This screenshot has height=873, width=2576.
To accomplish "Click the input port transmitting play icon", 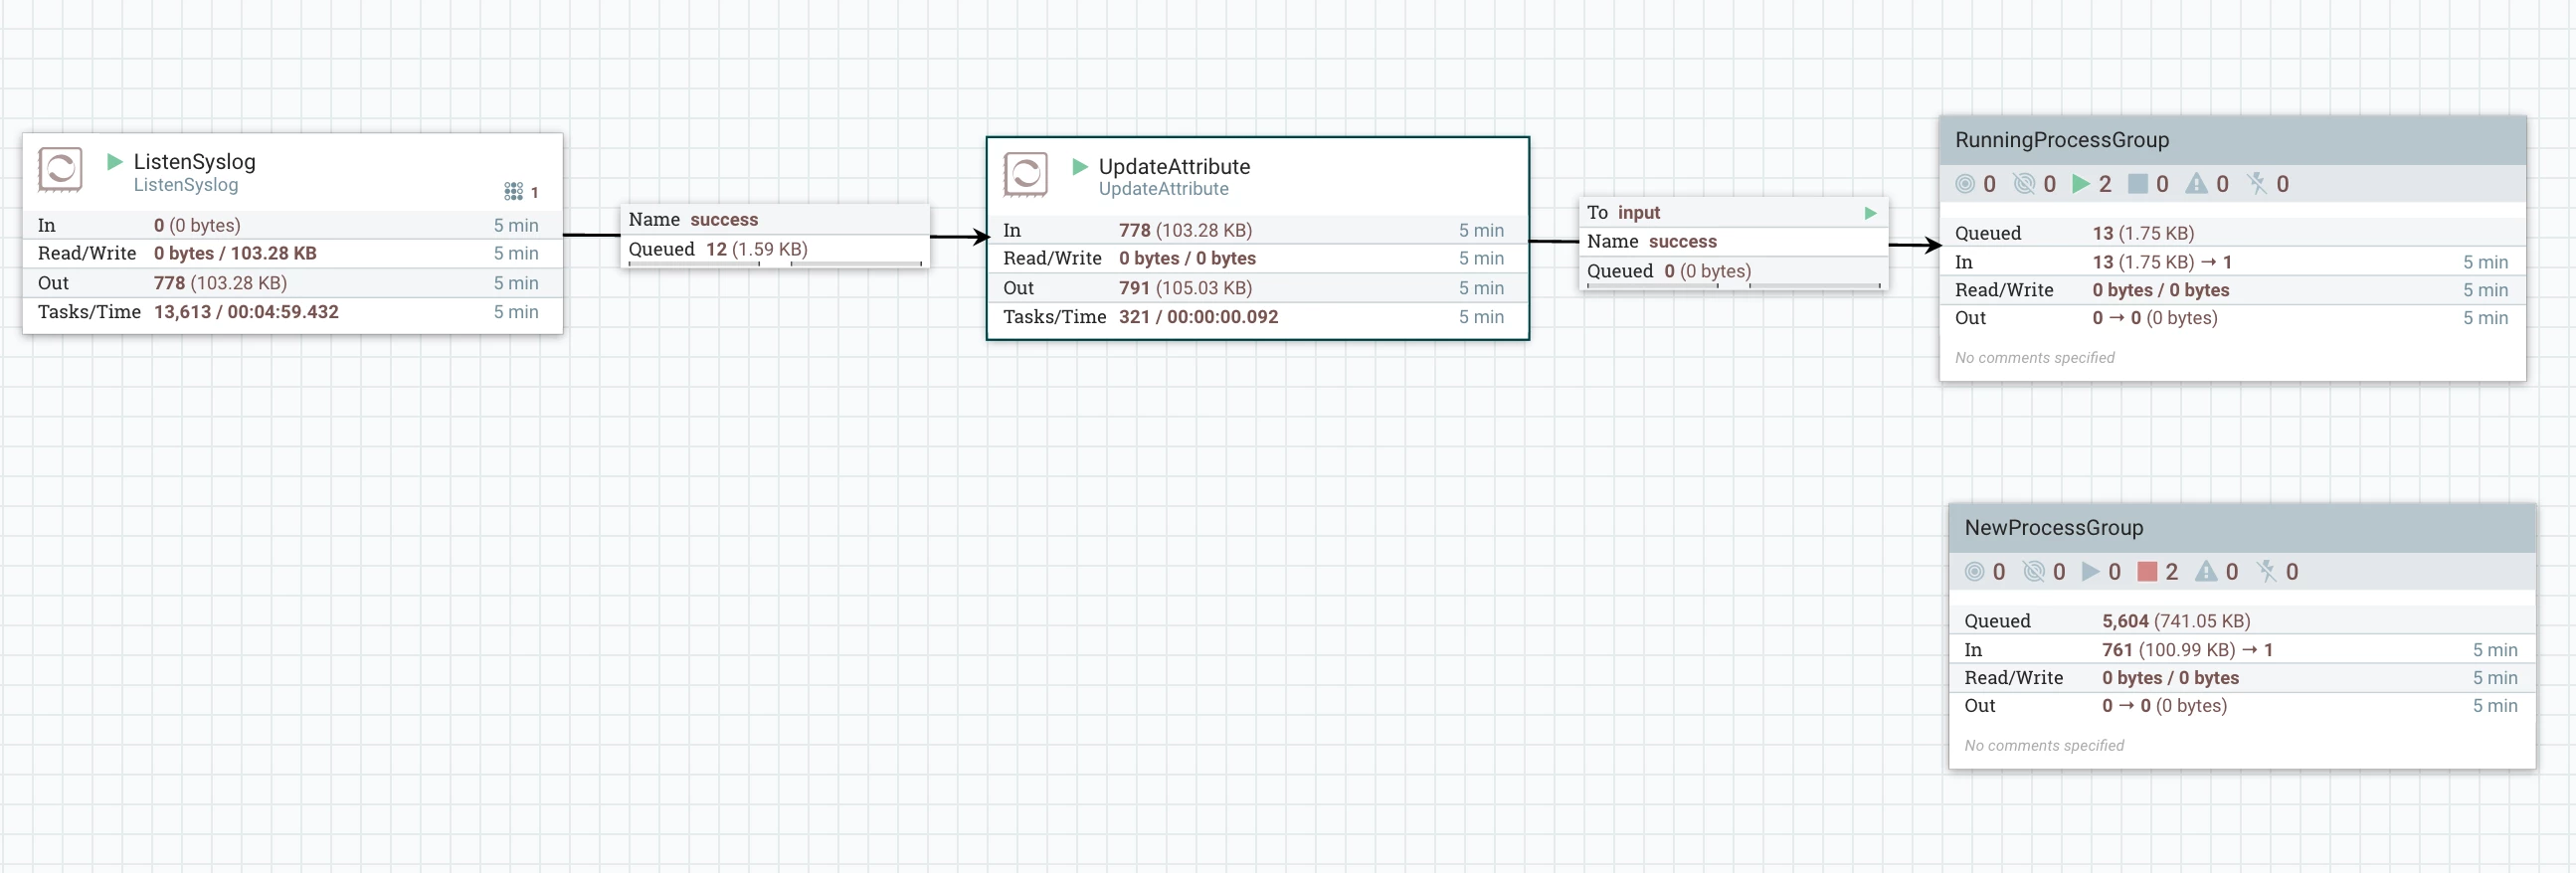I will (1870, 213).
